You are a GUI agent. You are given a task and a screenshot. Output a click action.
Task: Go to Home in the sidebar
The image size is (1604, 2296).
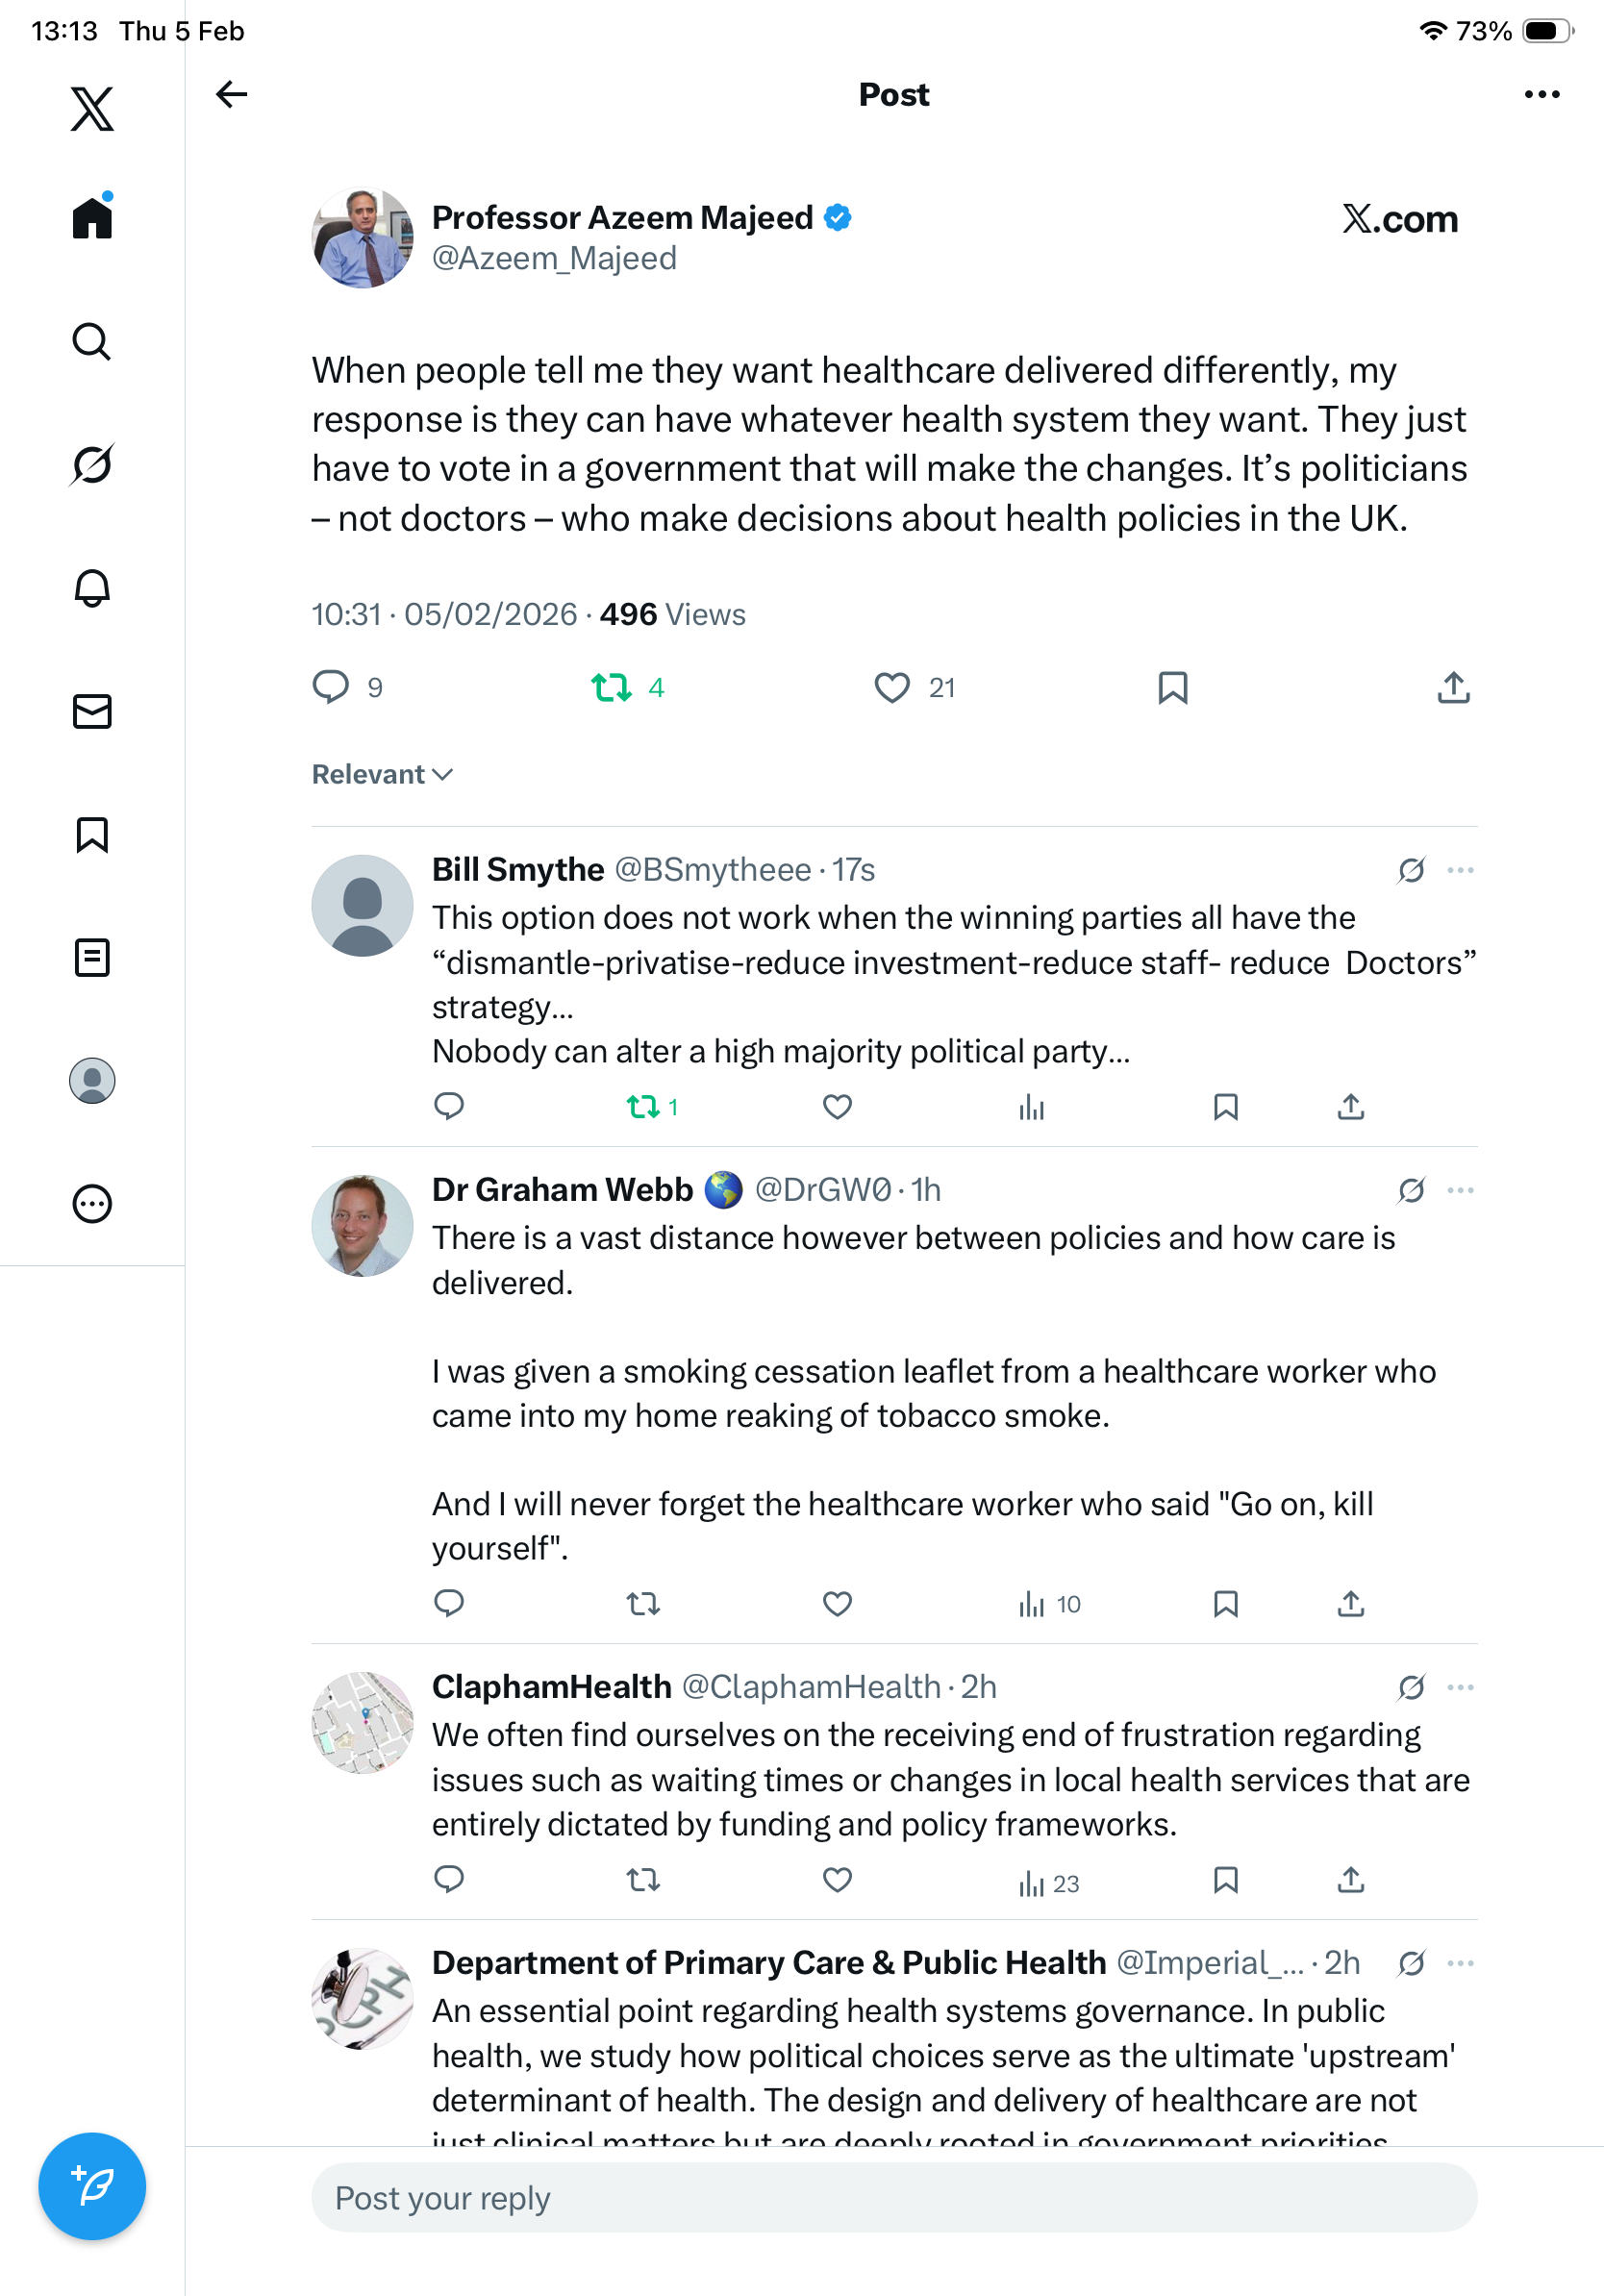92,217
